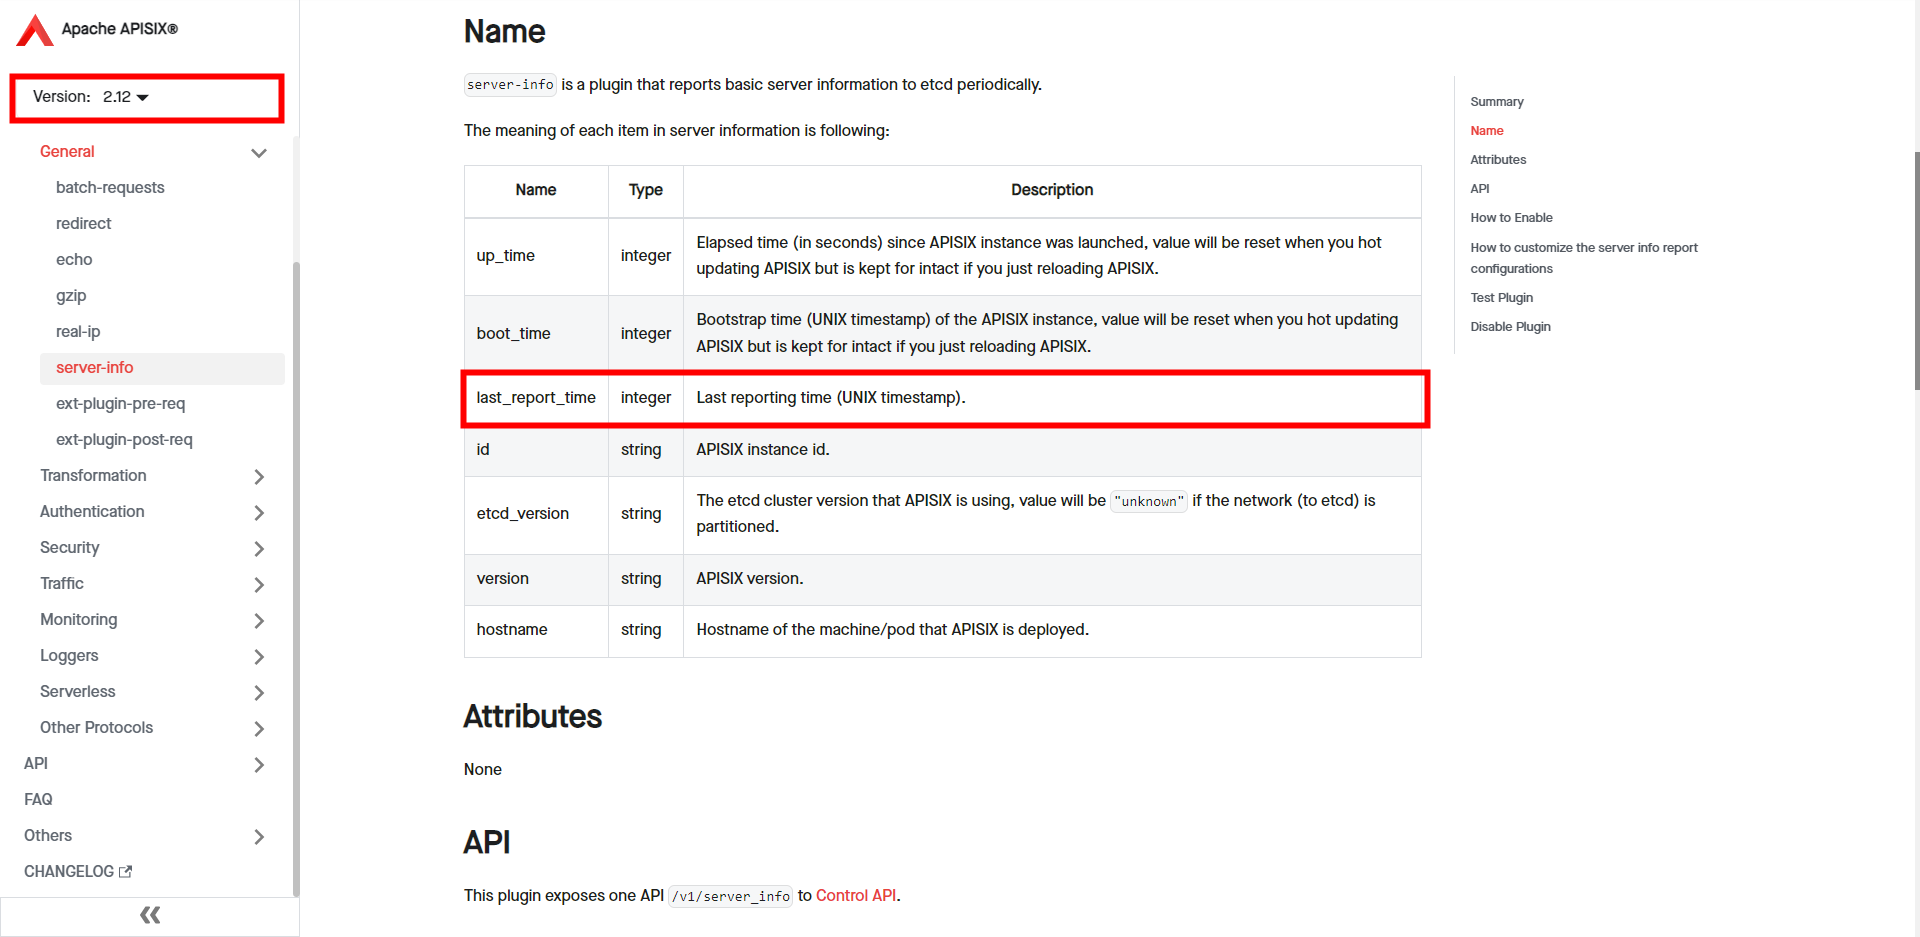
Task: Expand the Loggers category chevron
Action: pos(259,657)
